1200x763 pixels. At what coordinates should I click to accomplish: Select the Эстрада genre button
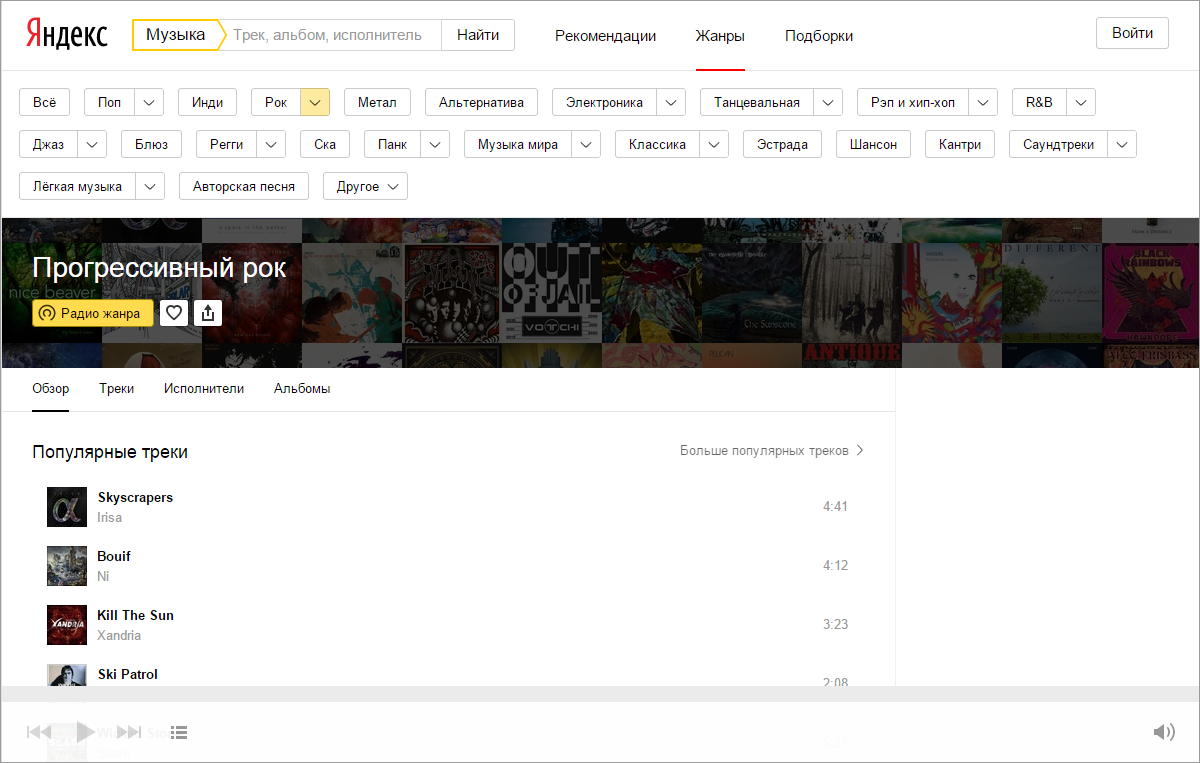[x=782, y=144]
